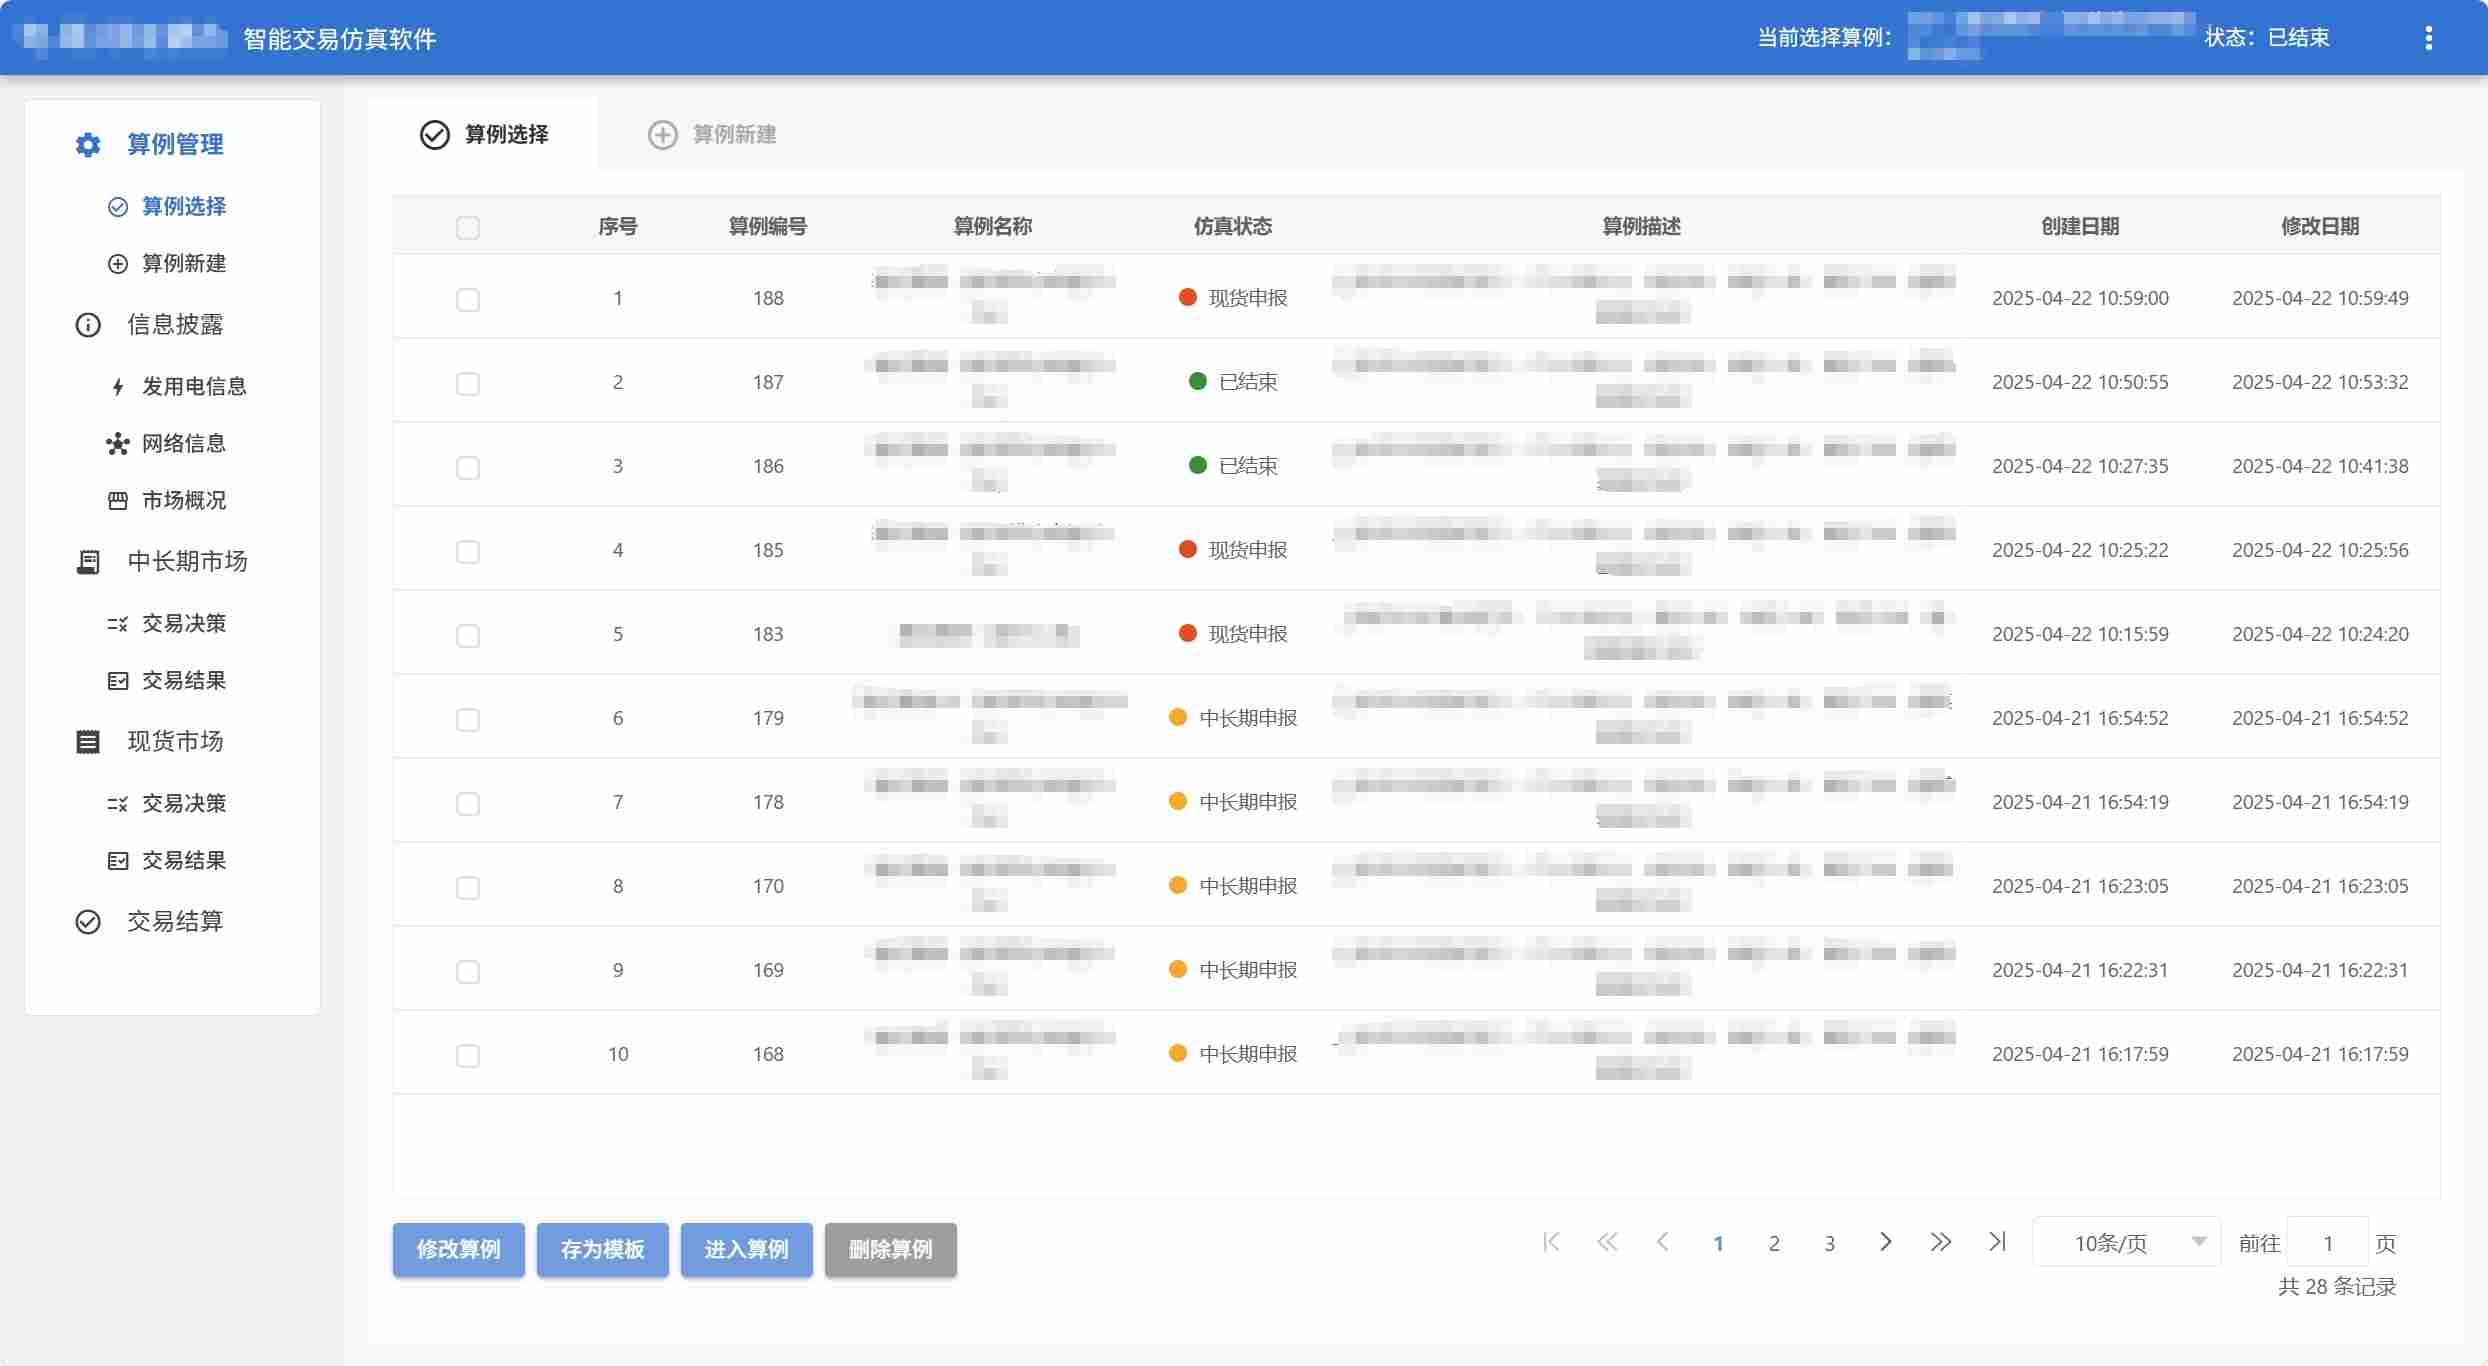Click the 进入算例 button
This screenshot has height=1366, width=2488.
coord(747,1250)
